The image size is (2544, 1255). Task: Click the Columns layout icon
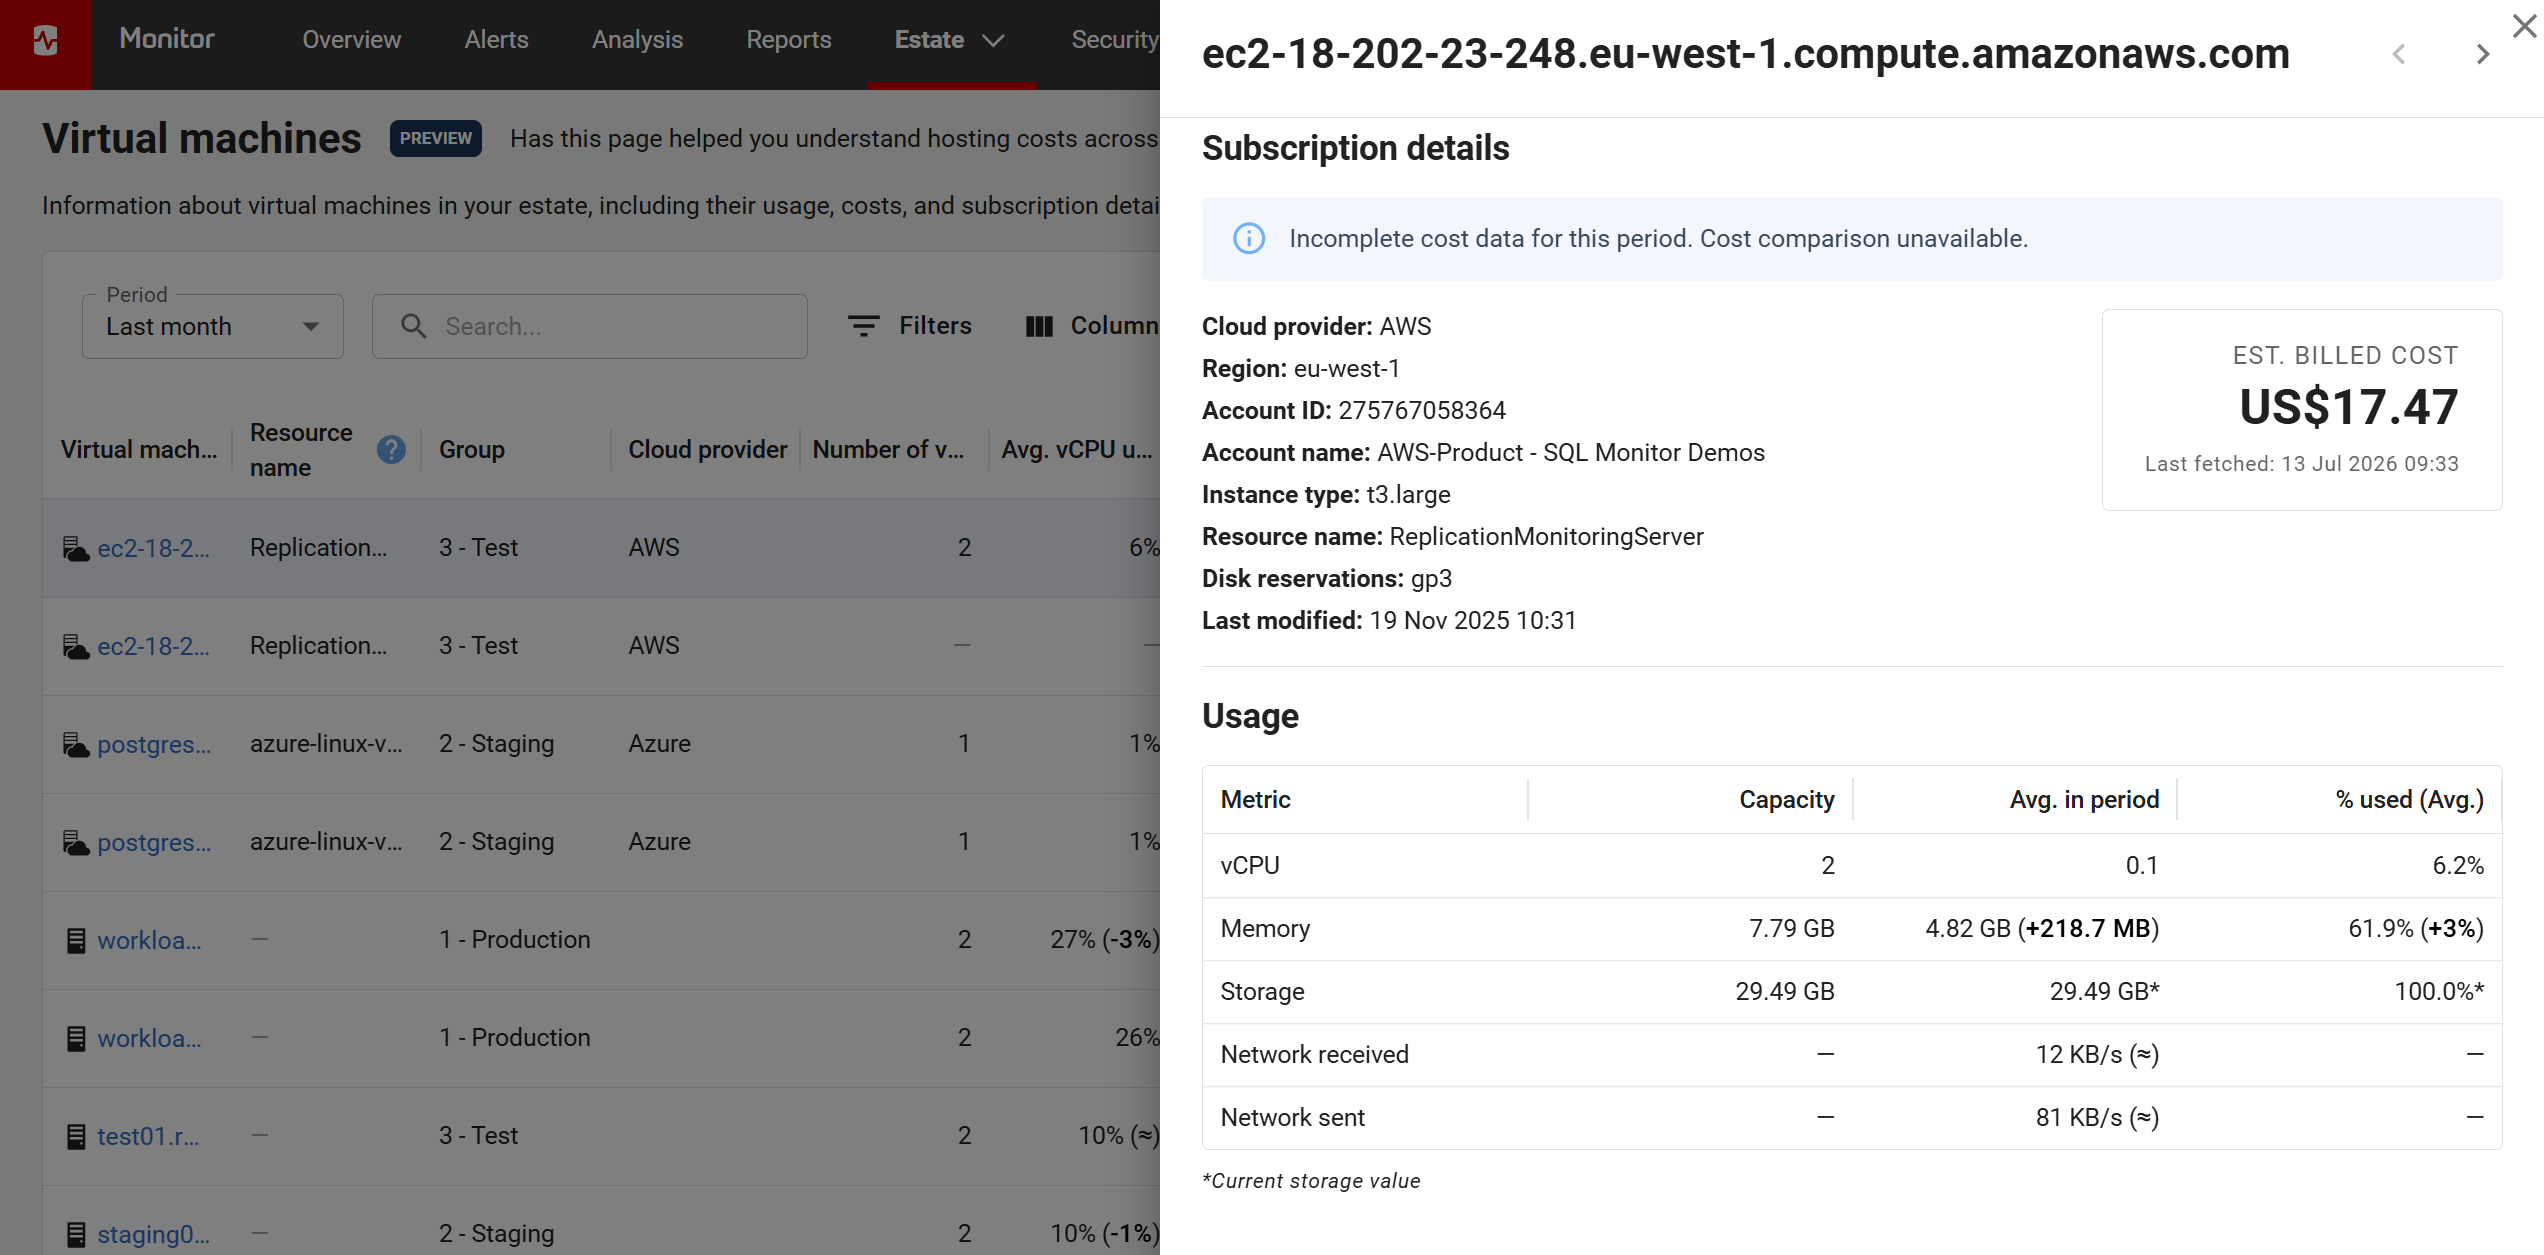(1039, 326)
